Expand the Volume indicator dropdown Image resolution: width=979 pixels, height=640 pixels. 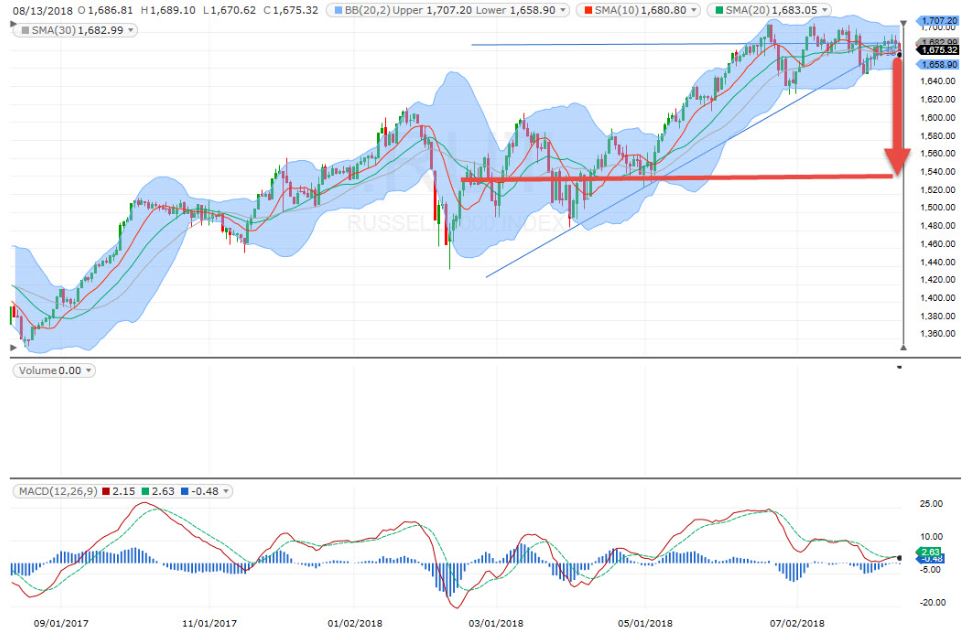click(x=89, y=370)
